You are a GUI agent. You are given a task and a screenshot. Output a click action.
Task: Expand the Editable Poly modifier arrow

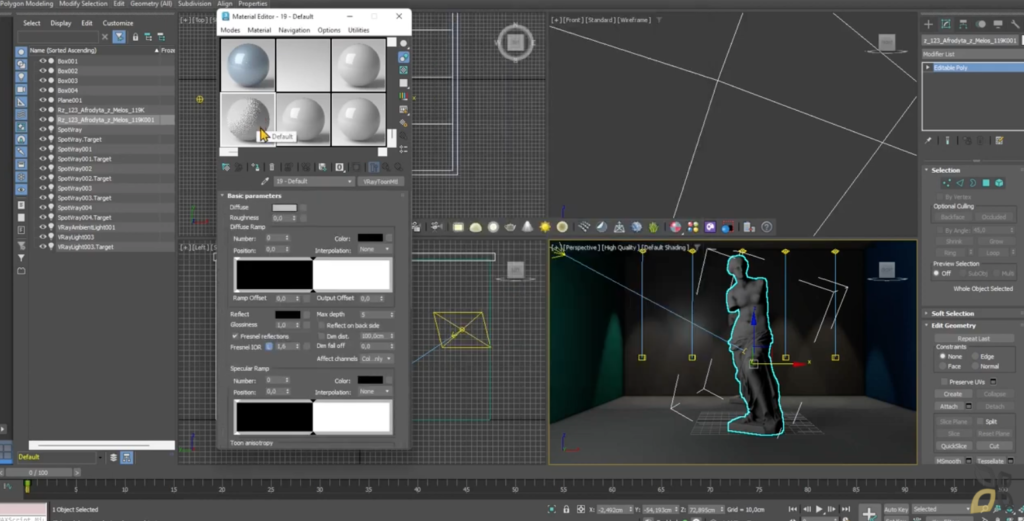point(928,68)
